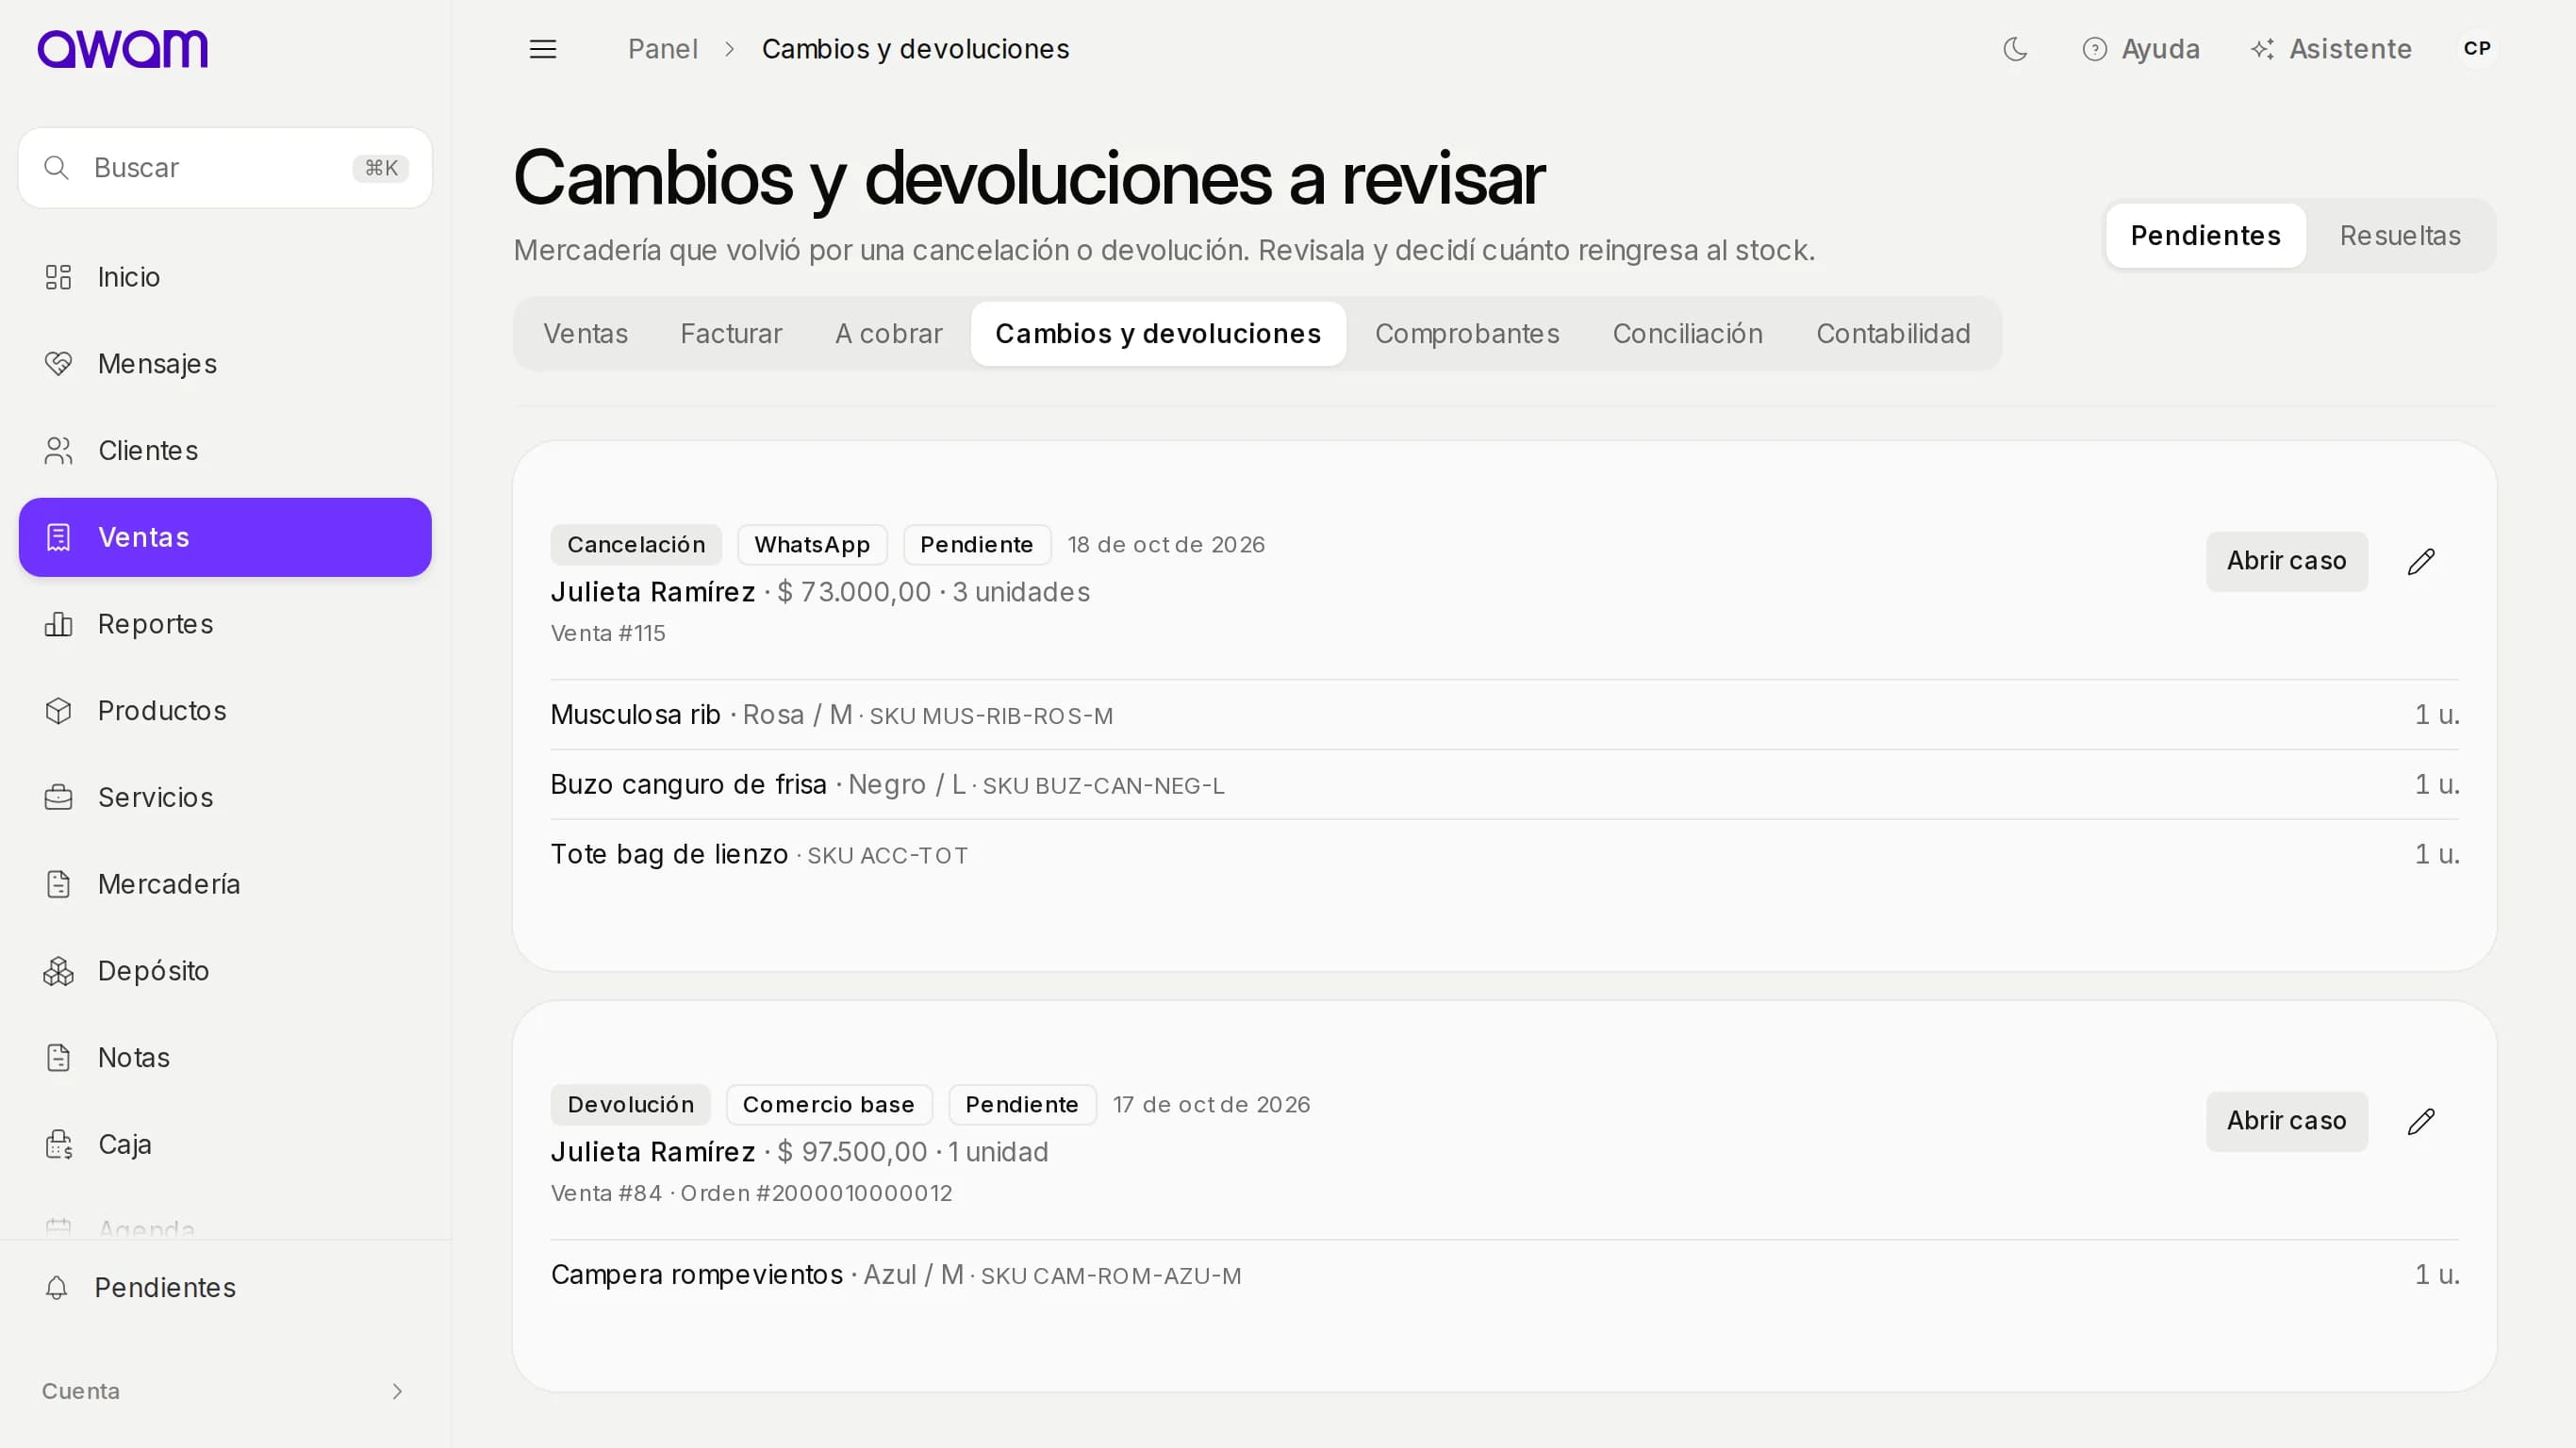
Task: Switch to the Comprobantes tab
Action: (1467, 334)
